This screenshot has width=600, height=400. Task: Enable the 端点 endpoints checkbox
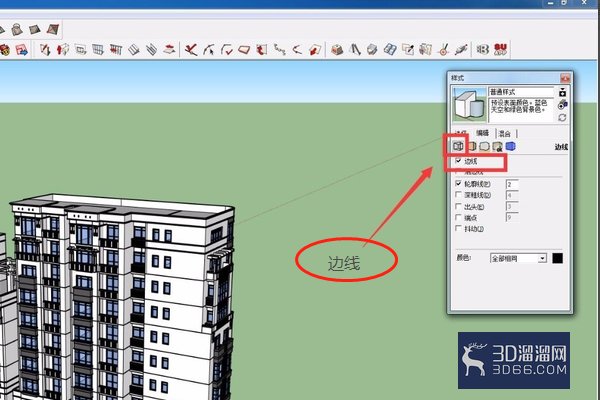point(458,217)
